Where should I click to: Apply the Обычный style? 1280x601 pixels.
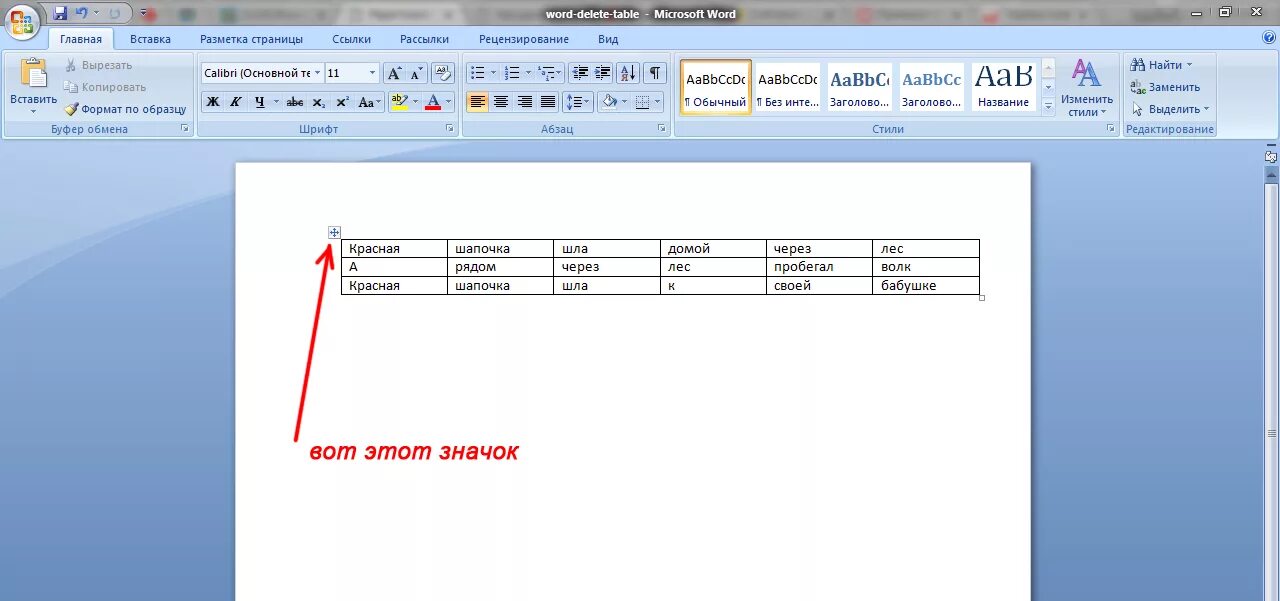pyautogui.click(x=716, y=87)
